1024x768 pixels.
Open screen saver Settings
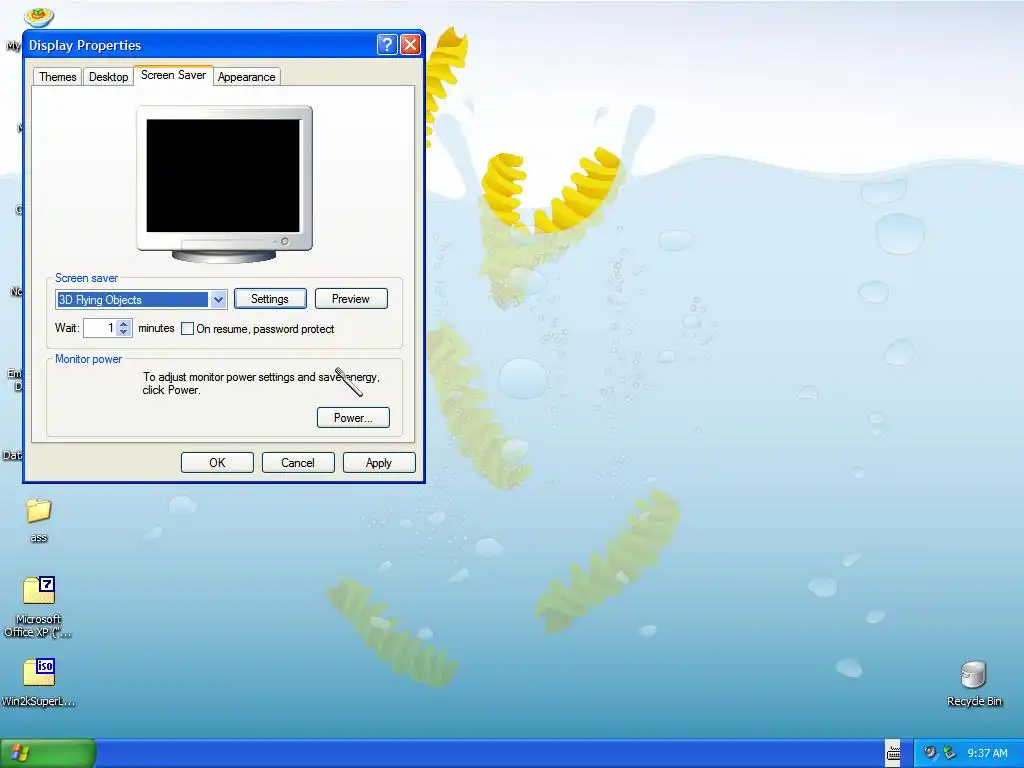tap(270, 299)
